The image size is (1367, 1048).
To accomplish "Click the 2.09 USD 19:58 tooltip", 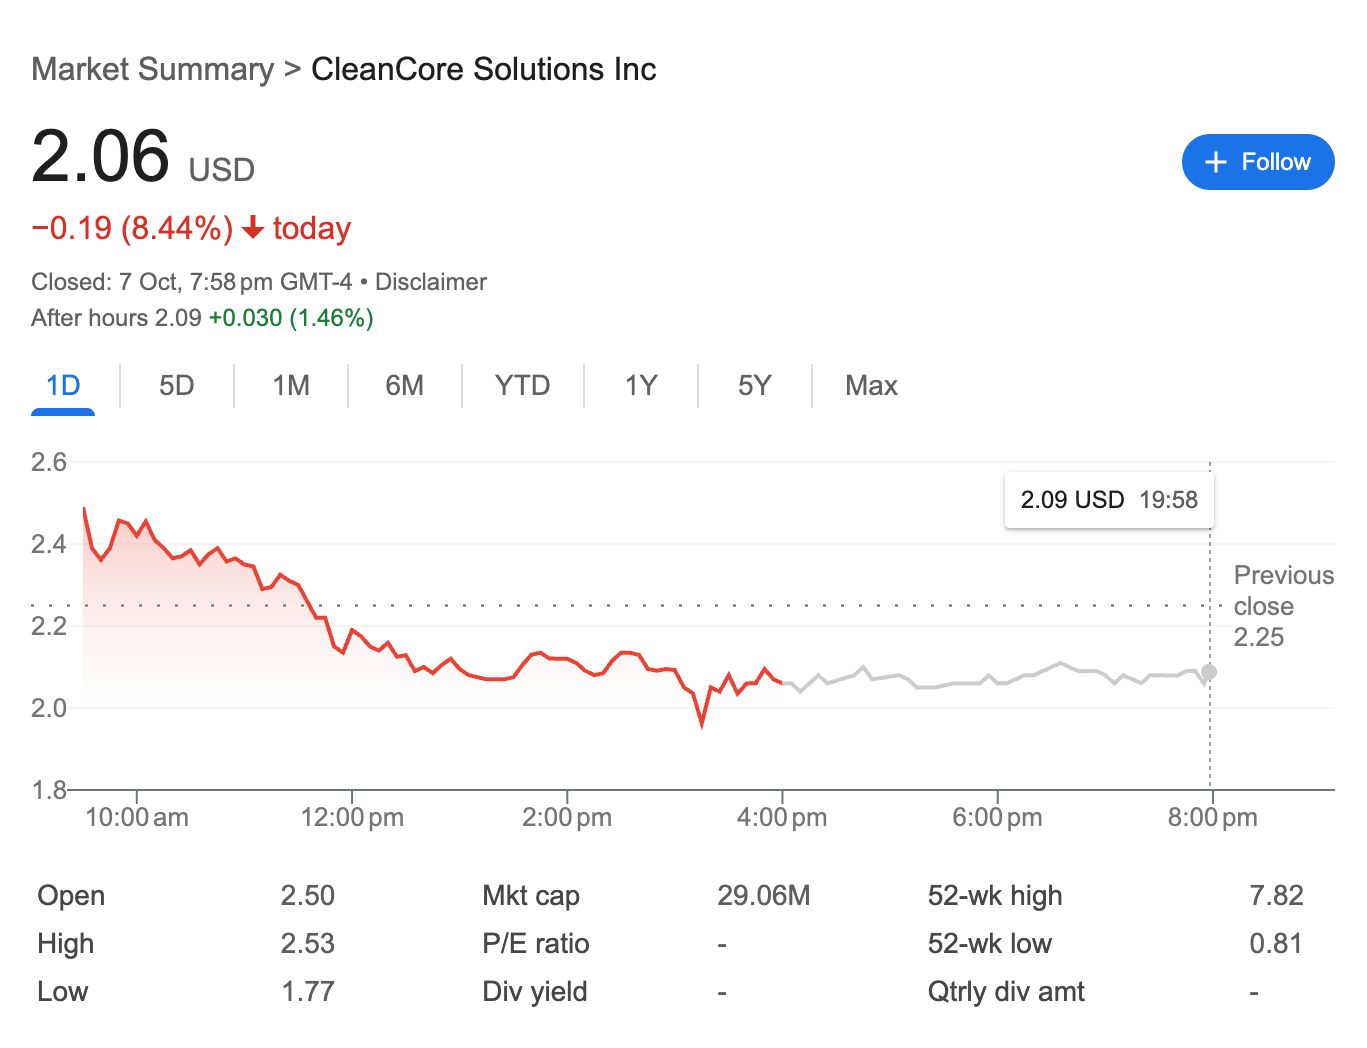I will point(1108,500).
